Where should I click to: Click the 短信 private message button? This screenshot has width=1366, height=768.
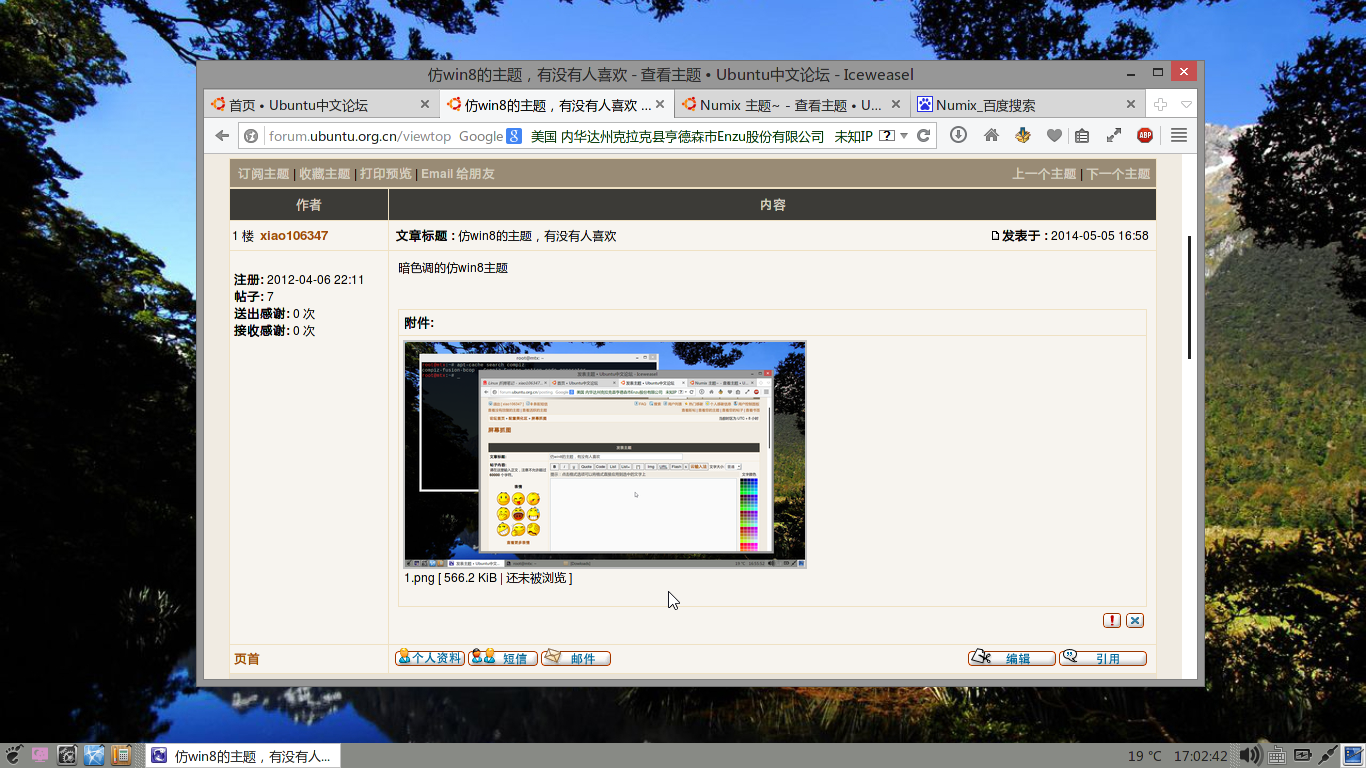point(503,658)
